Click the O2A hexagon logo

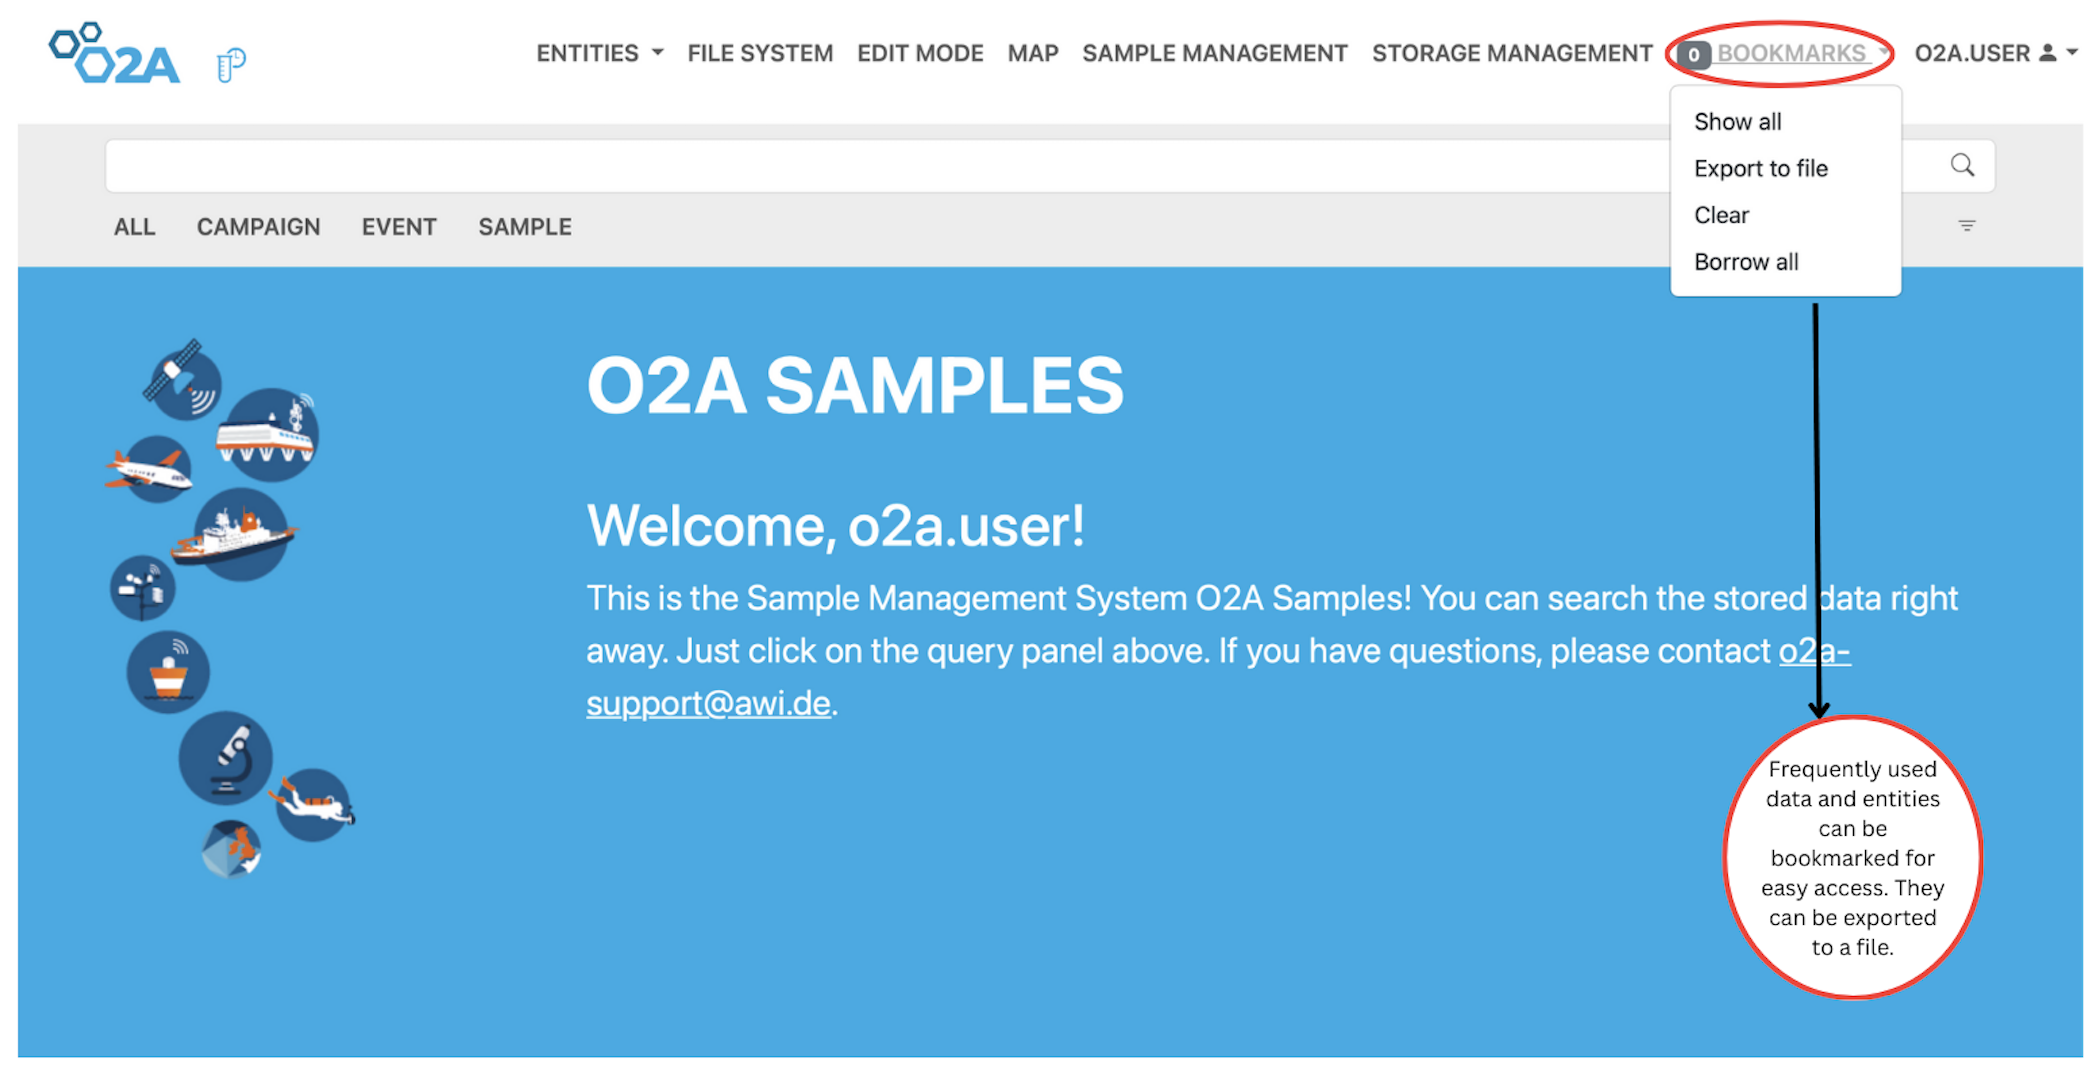(115, 54)
